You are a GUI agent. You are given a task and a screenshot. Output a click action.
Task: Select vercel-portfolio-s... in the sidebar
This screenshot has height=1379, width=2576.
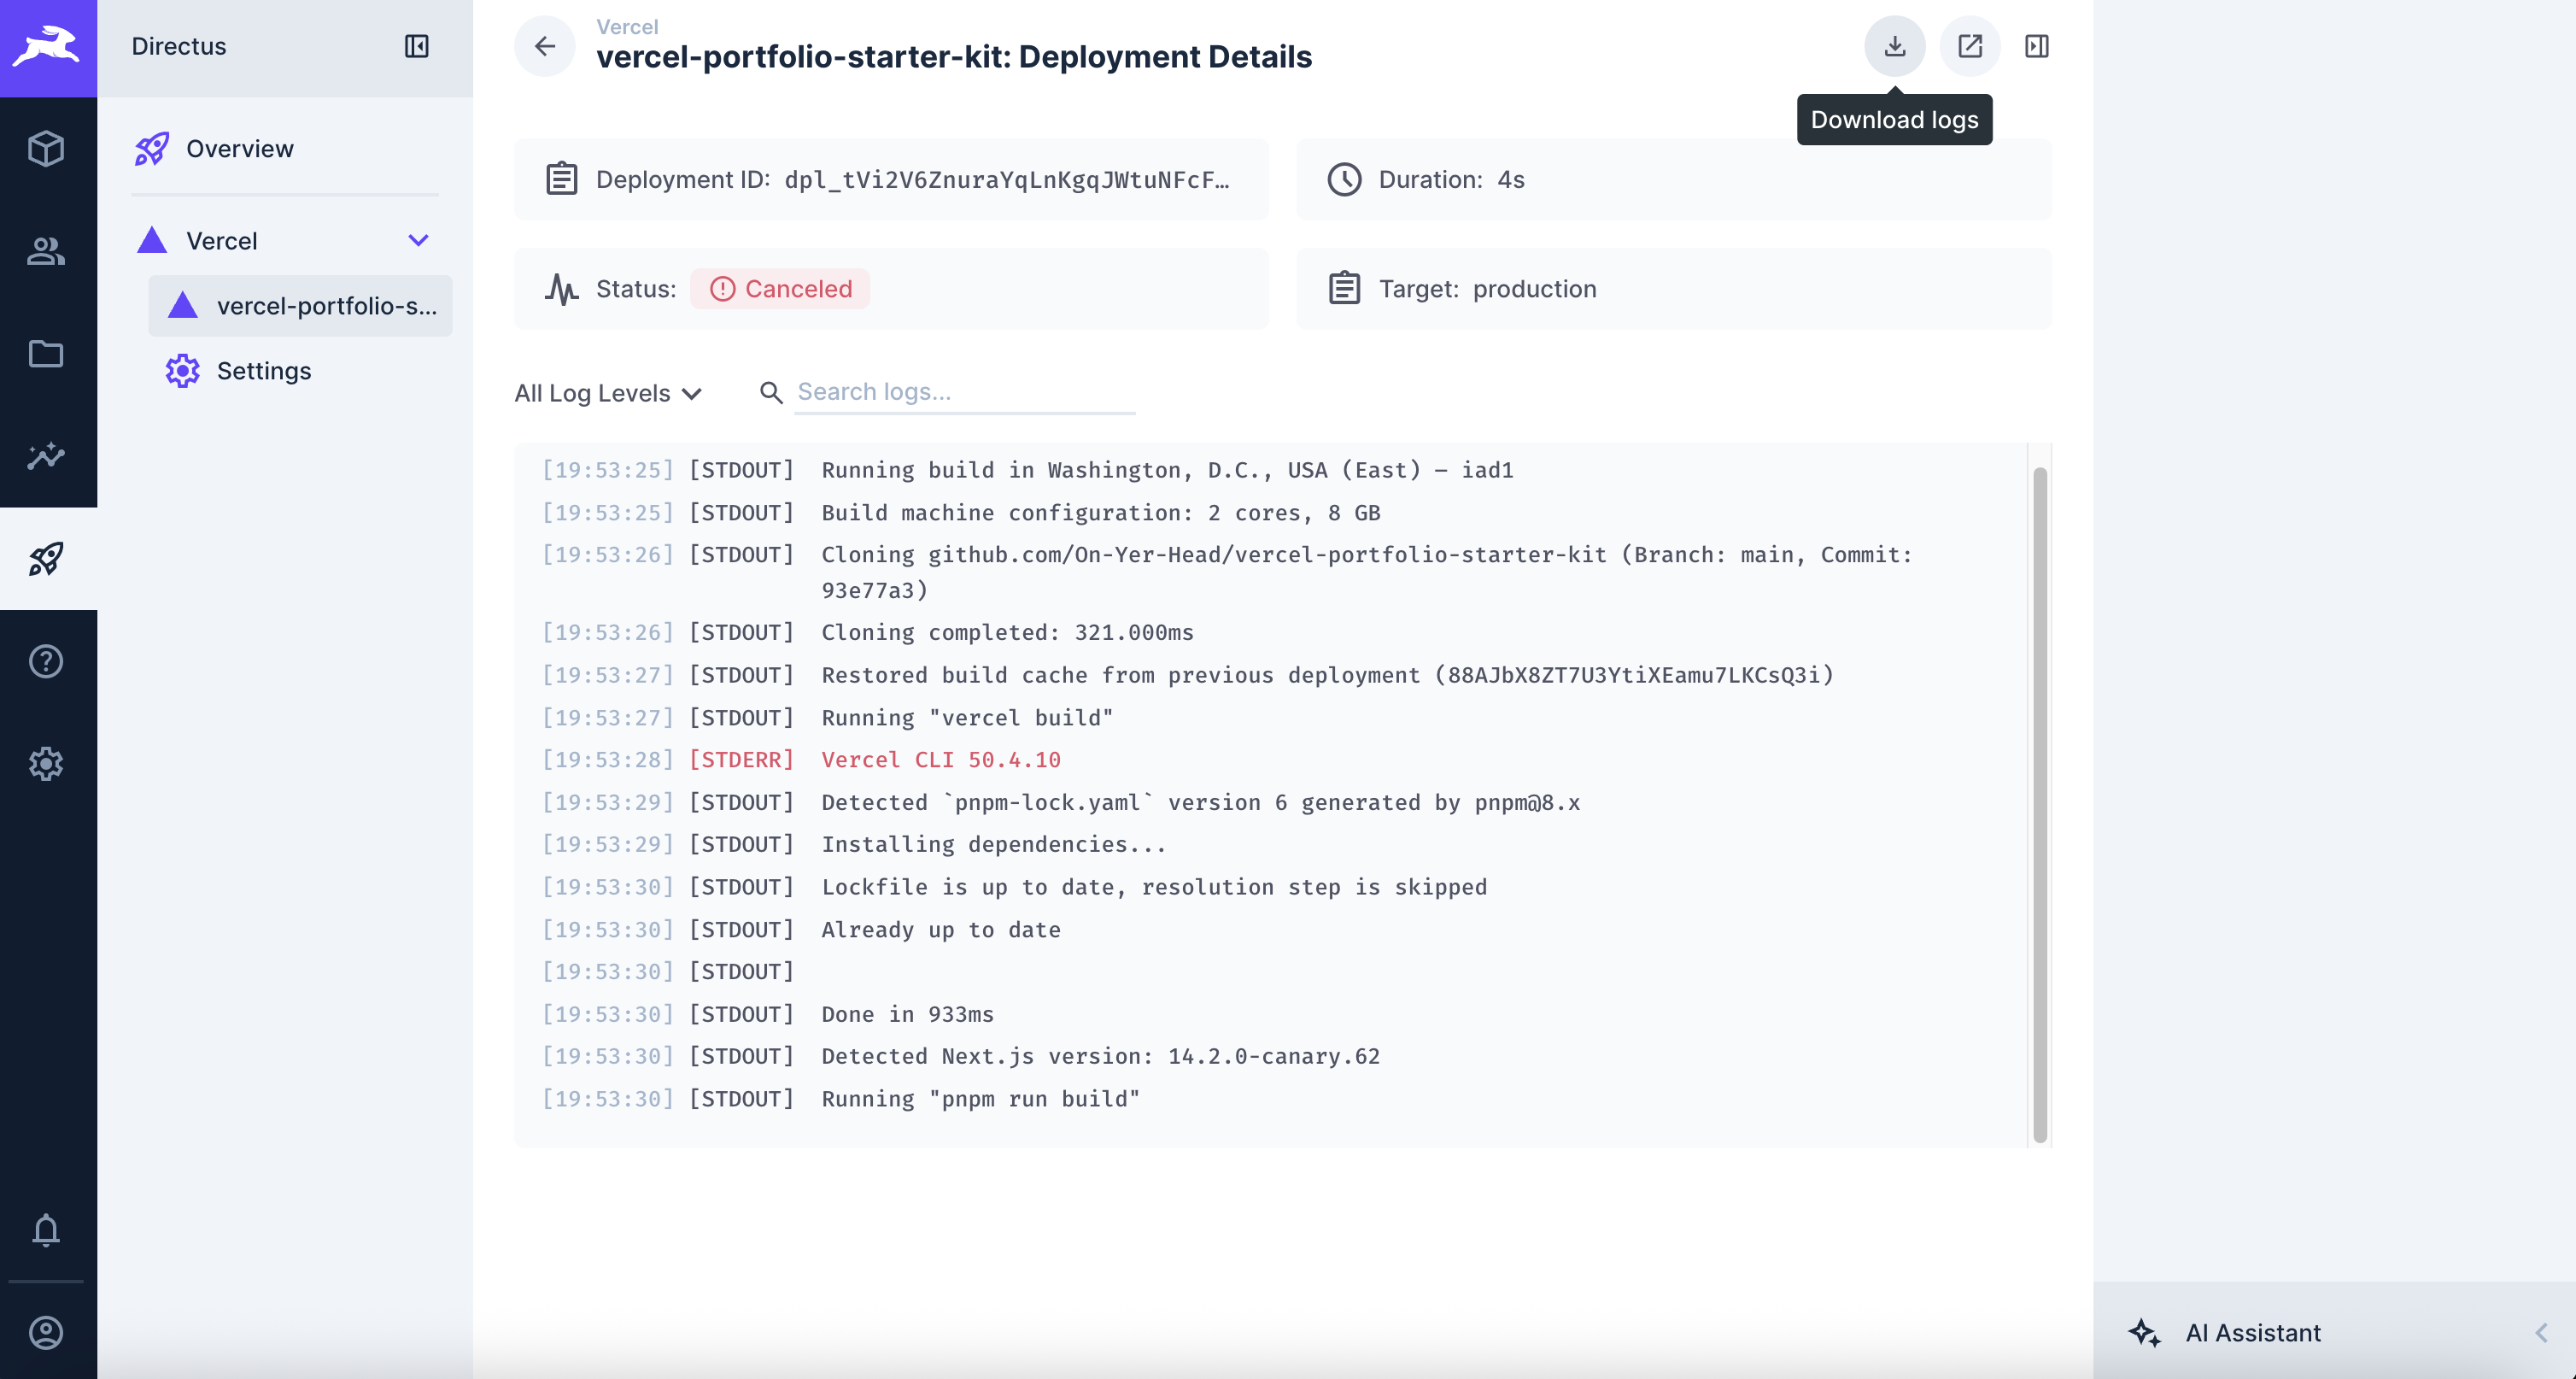pos(327,306)
